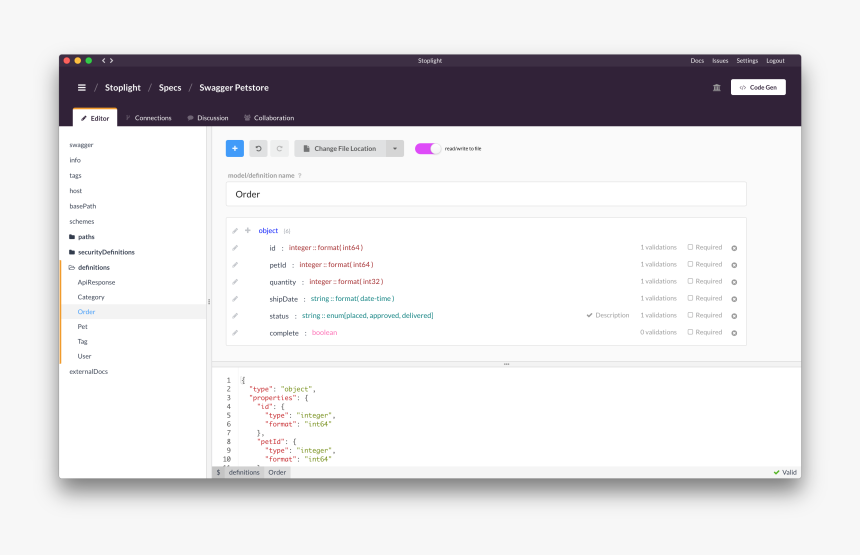Check Required for the petId property
The image size is (860, 555).
tap(691, 264)
